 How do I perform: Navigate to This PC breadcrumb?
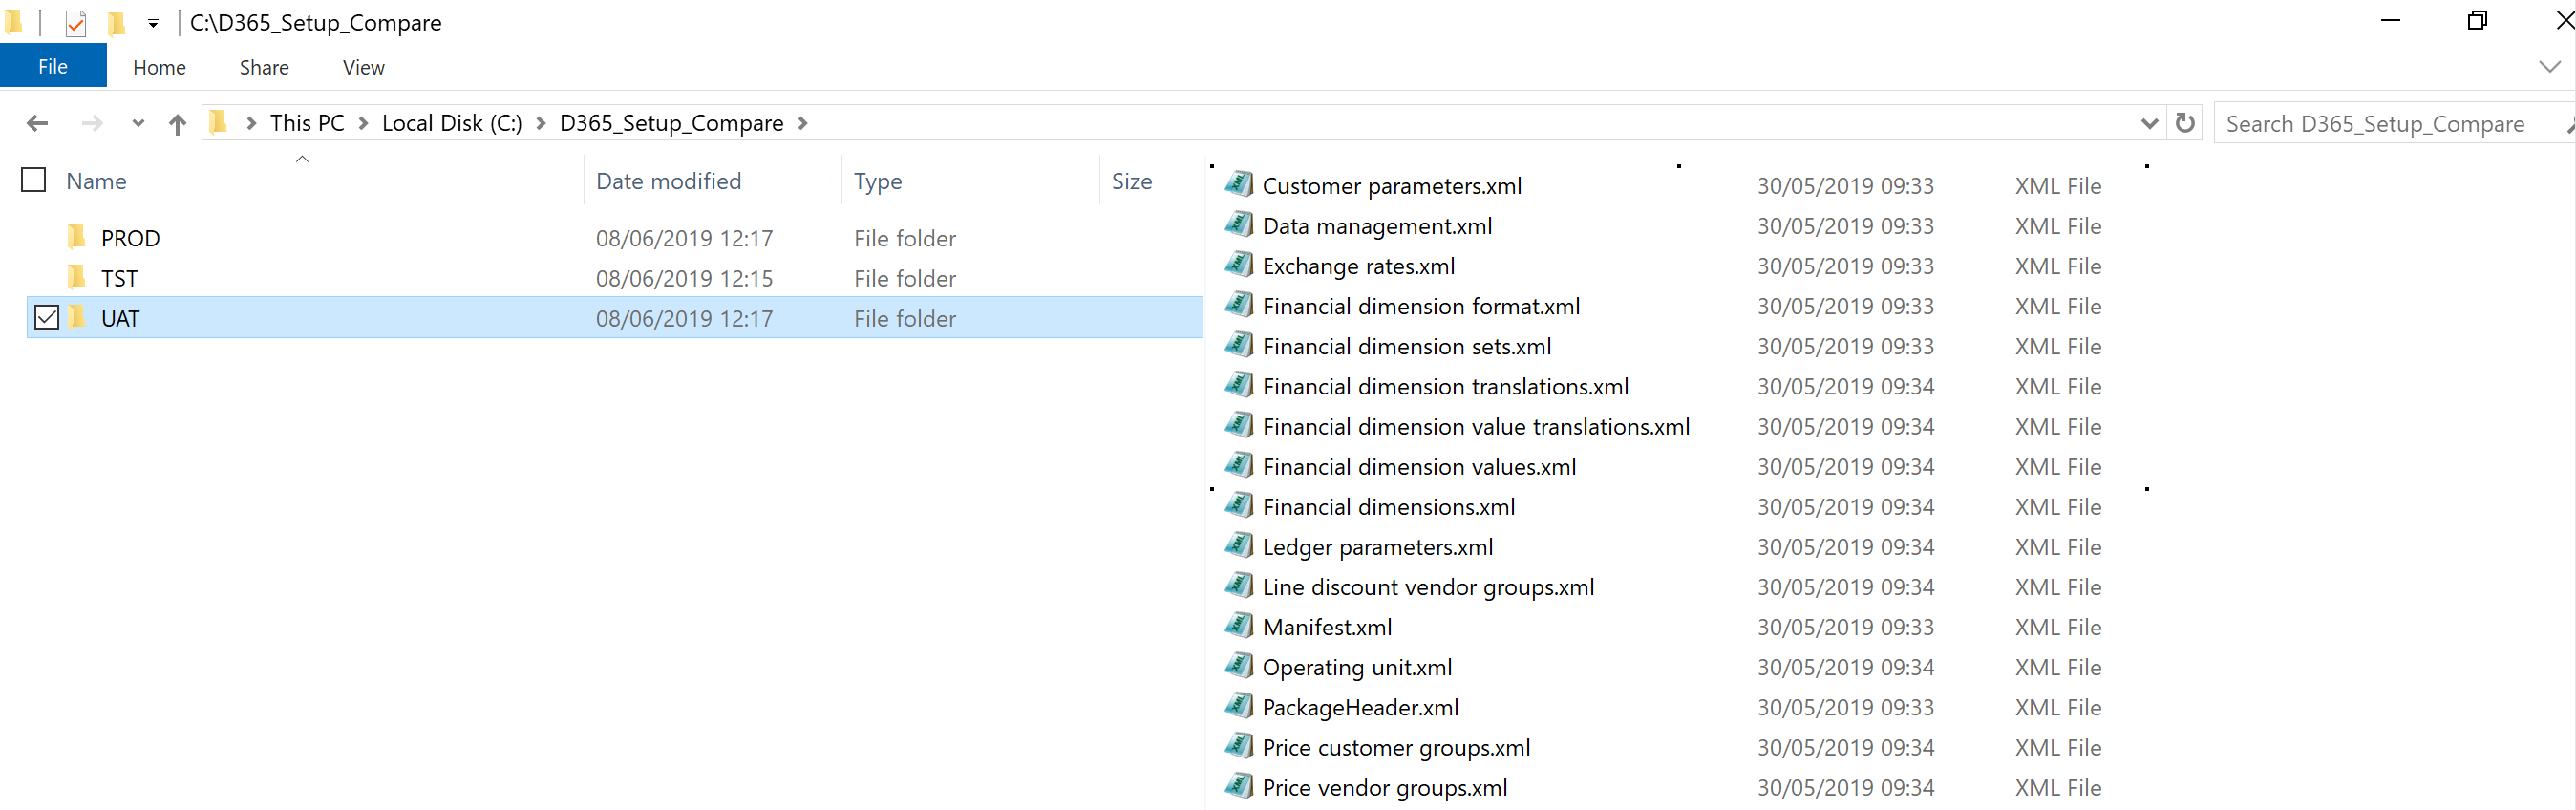(x=307, y=123)
